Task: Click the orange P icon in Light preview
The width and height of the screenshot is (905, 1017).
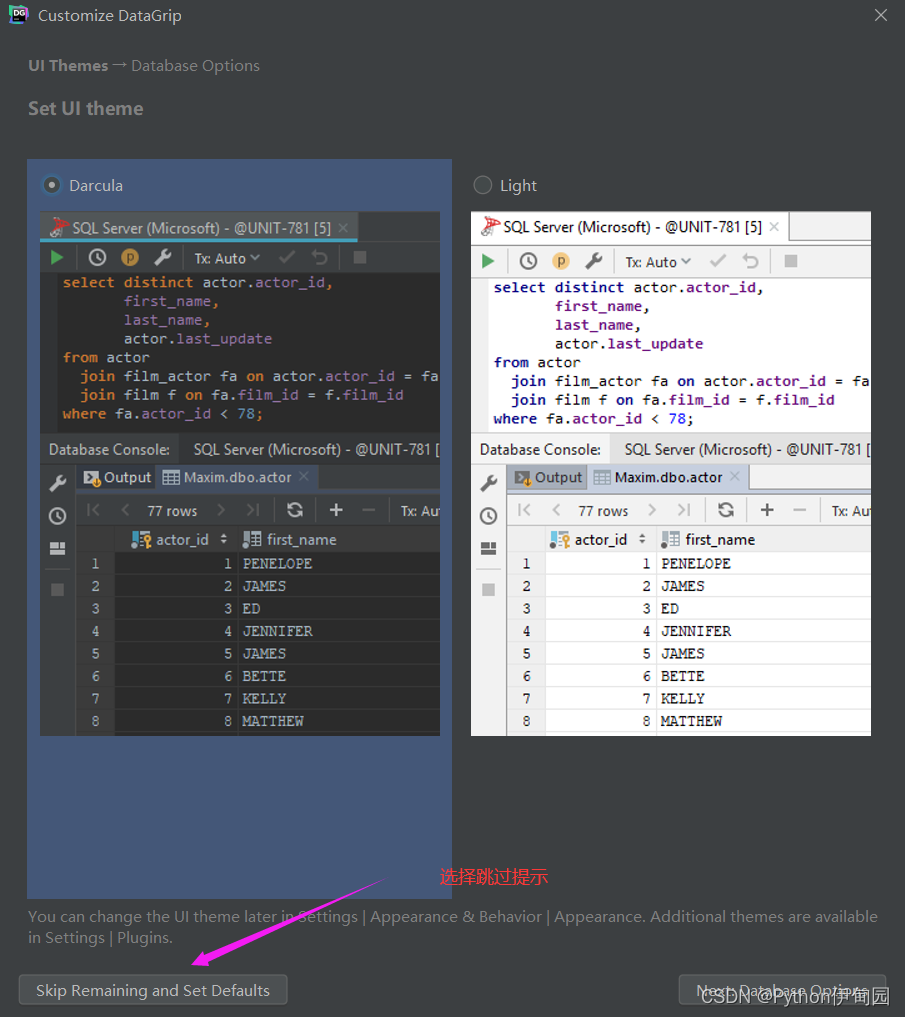Action: click(561, 261)
